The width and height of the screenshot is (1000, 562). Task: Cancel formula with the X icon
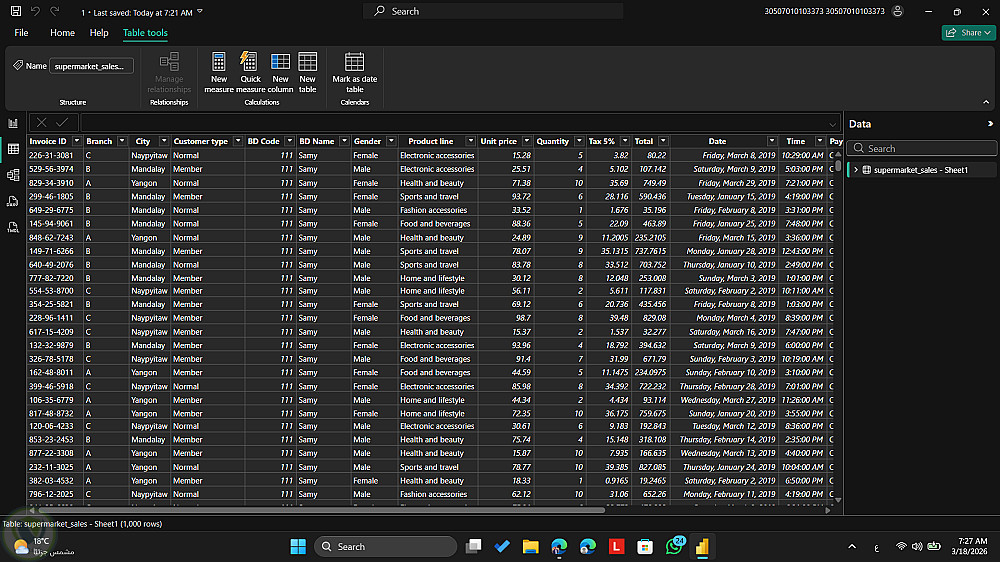(41, 122)
